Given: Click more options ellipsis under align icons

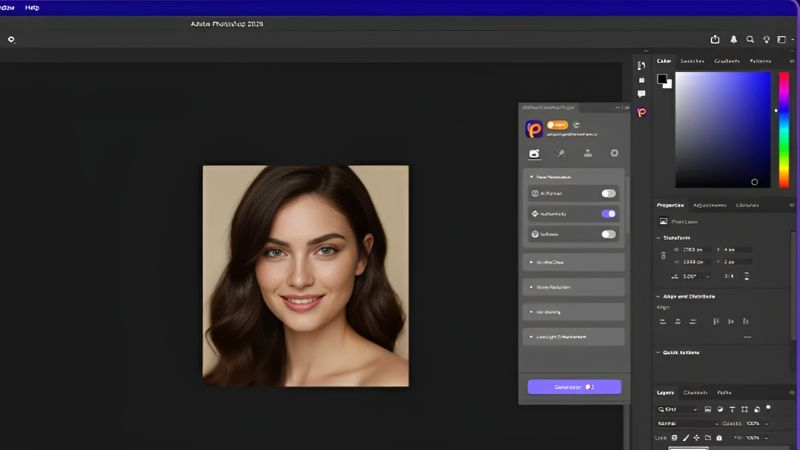Looking at the screenshot, I should pos(747,337).
